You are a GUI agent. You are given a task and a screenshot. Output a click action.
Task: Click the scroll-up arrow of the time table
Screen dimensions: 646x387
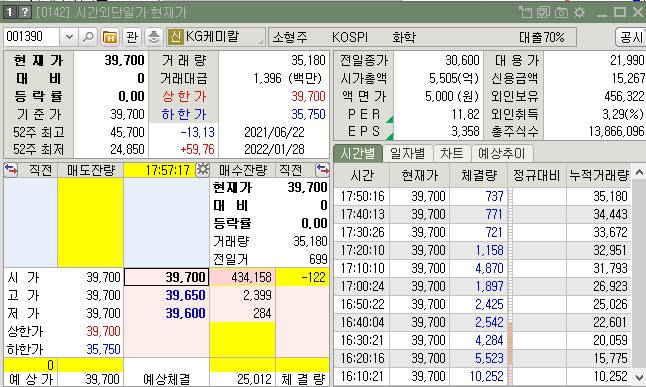point(639,172)
